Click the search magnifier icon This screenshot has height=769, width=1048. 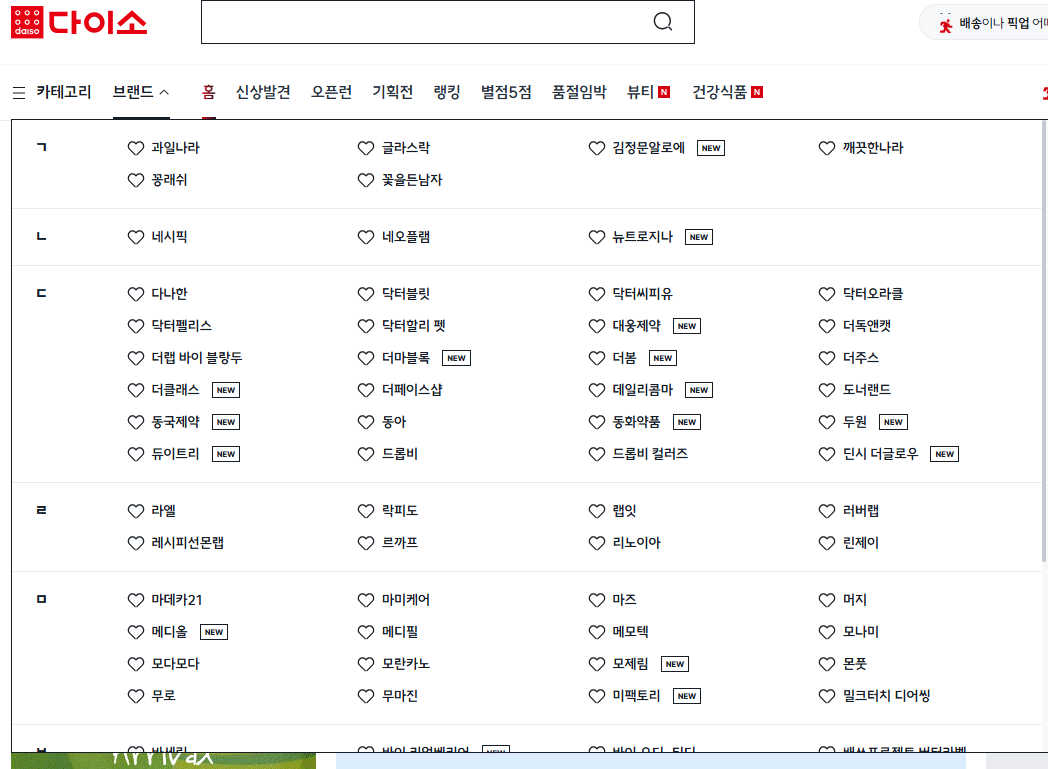point(662,22)
